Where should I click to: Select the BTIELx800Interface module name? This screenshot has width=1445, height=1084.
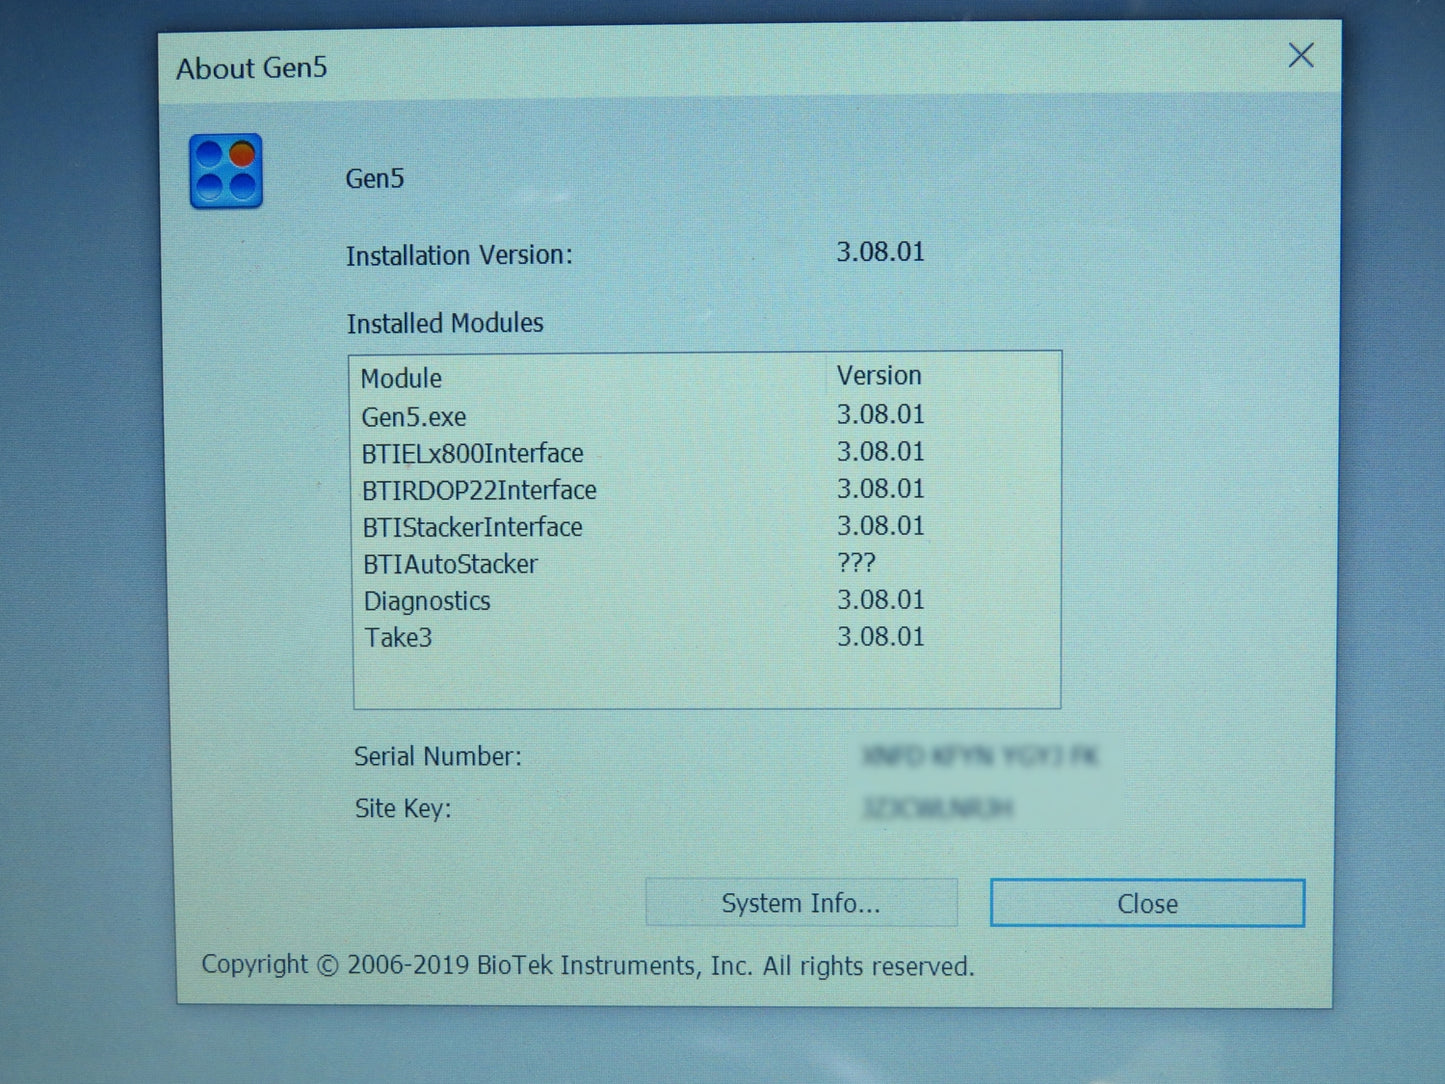pos(472,454)
